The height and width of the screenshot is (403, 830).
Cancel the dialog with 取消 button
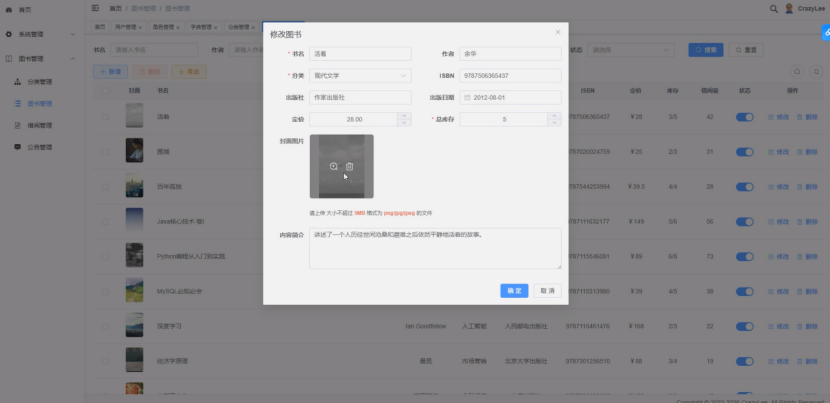pyautogui.click(x=547, y=291)
